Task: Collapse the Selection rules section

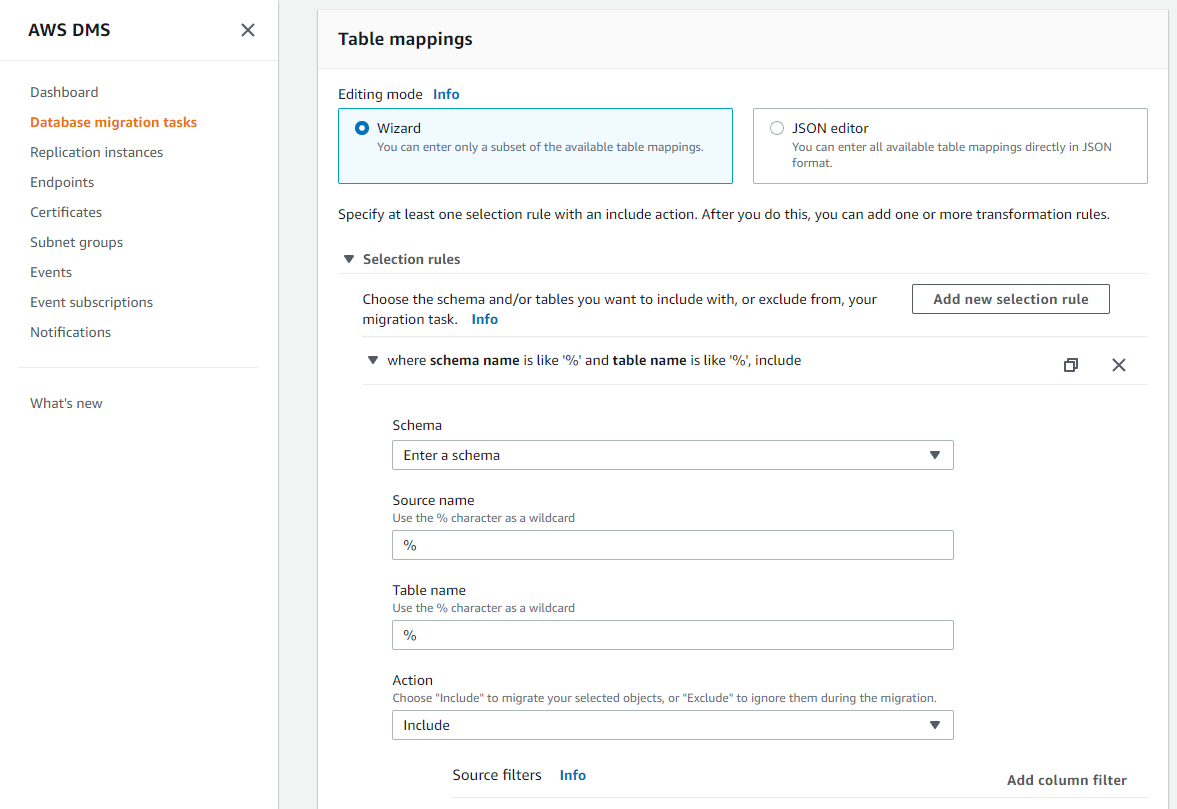Action: [x=349, y=259]
